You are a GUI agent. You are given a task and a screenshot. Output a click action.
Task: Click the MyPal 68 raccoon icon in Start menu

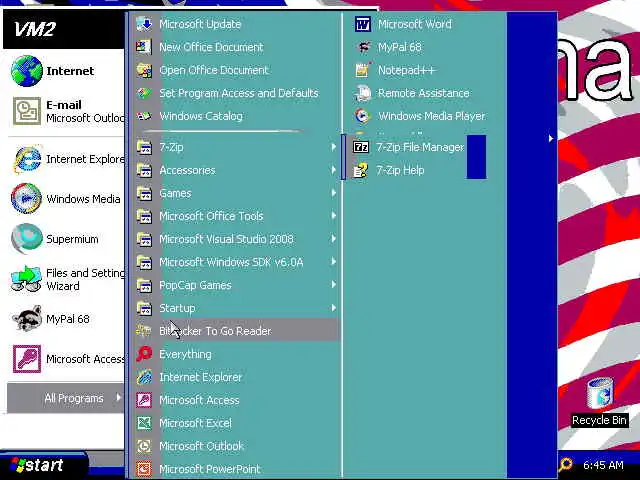click(x=27, y=319)
